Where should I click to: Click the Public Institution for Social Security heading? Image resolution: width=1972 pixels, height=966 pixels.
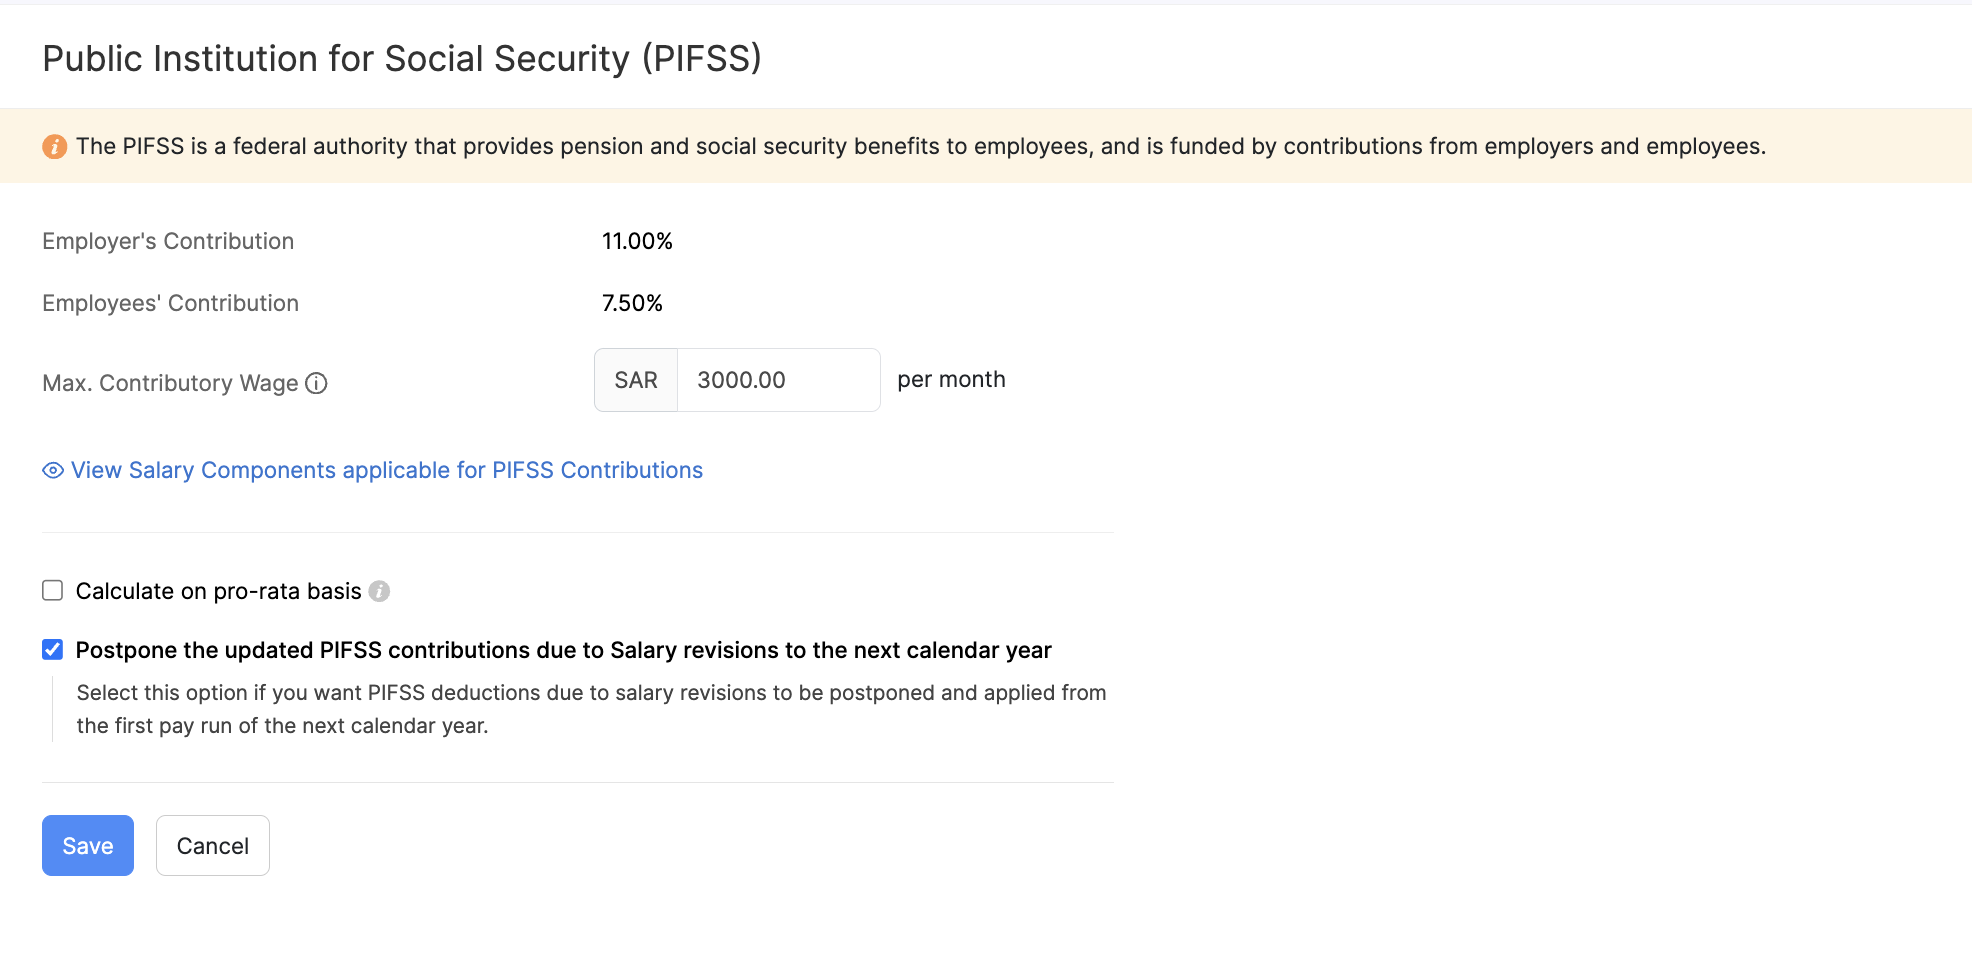coord(400,58)
